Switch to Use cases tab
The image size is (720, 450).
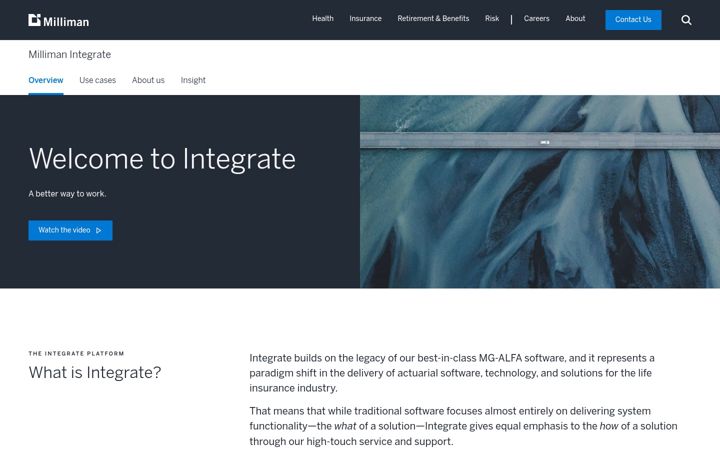click(97, 80)
